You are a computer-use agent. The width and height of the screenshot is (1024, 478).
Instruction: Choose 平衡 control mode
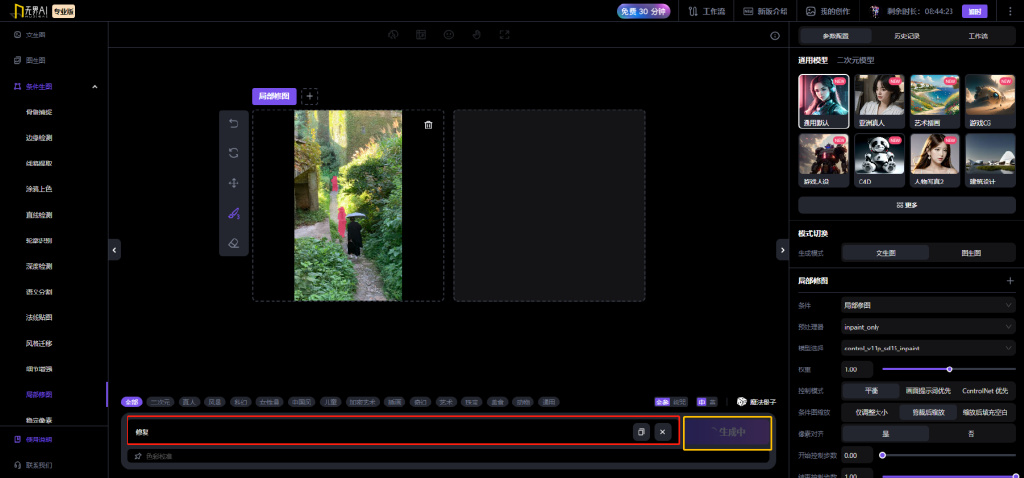871,390
